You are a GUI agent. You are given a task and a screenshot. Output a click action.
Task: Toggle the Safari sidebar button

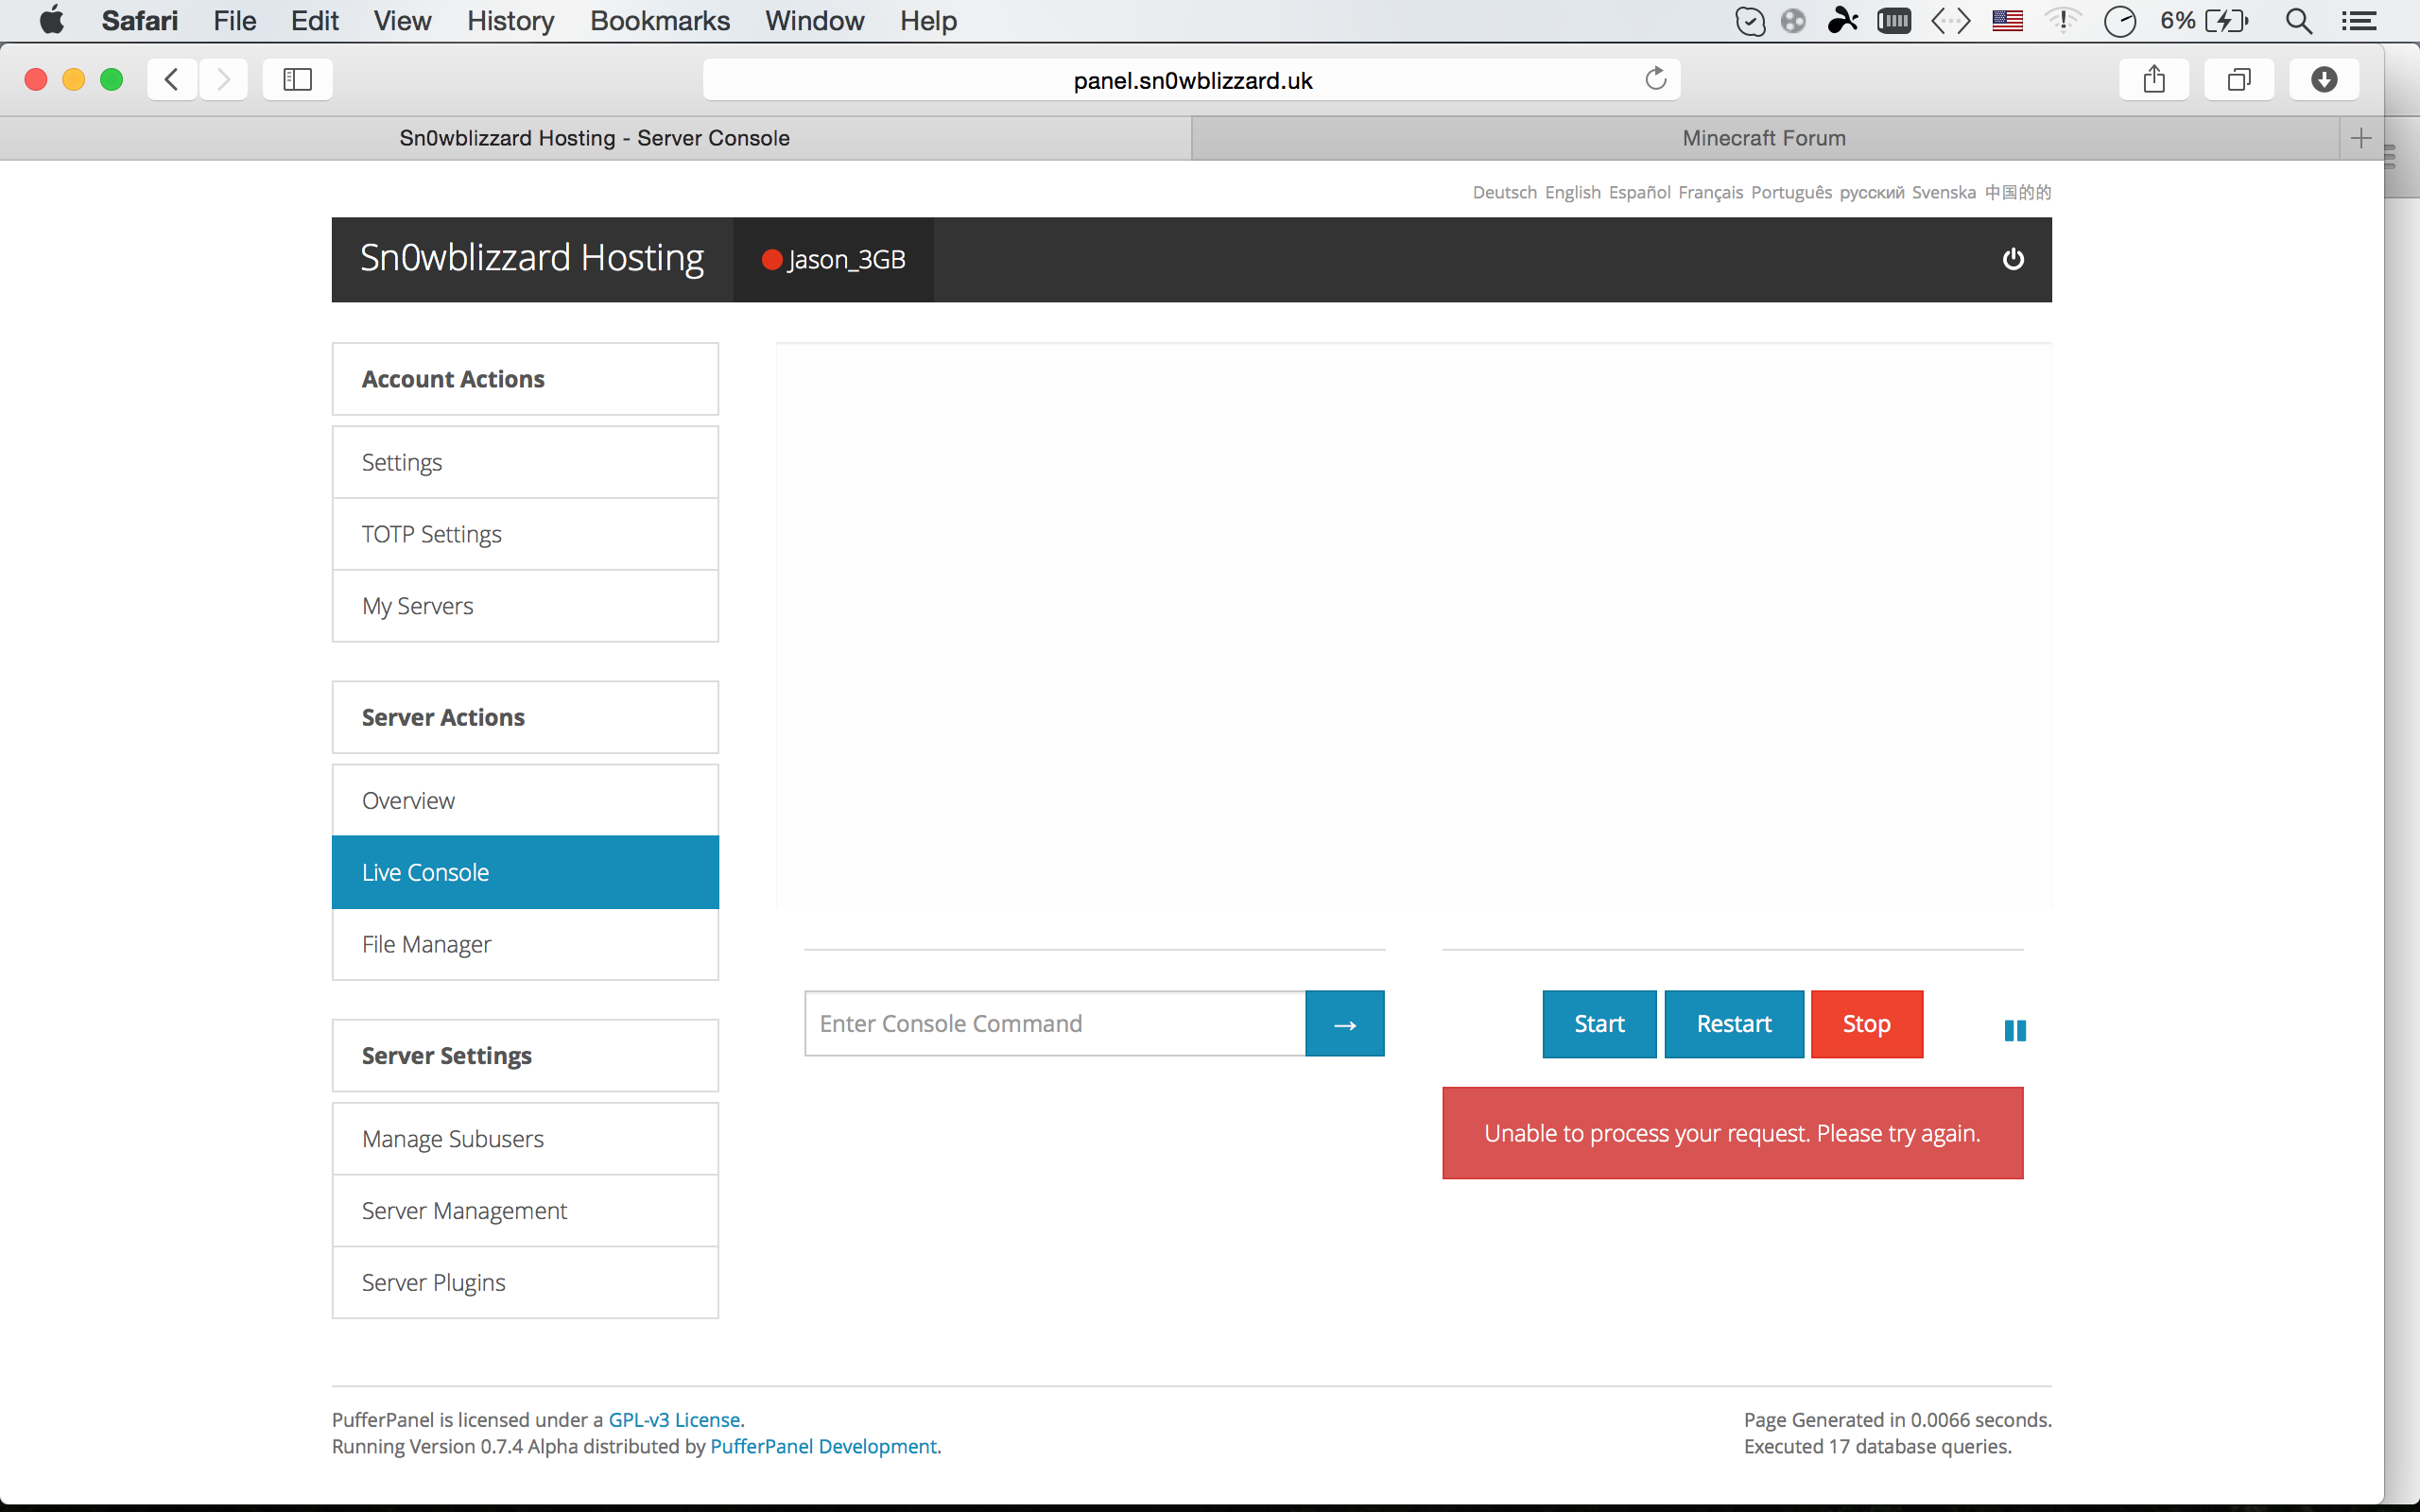coord(297,79)
